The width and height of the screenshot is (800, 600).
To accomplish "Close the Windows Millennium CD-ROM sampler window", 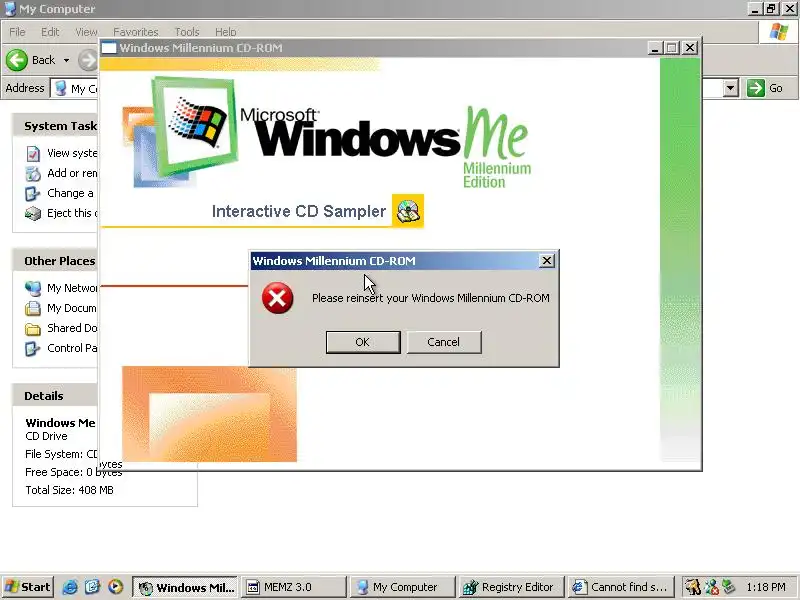I will [x=690, y=48].
